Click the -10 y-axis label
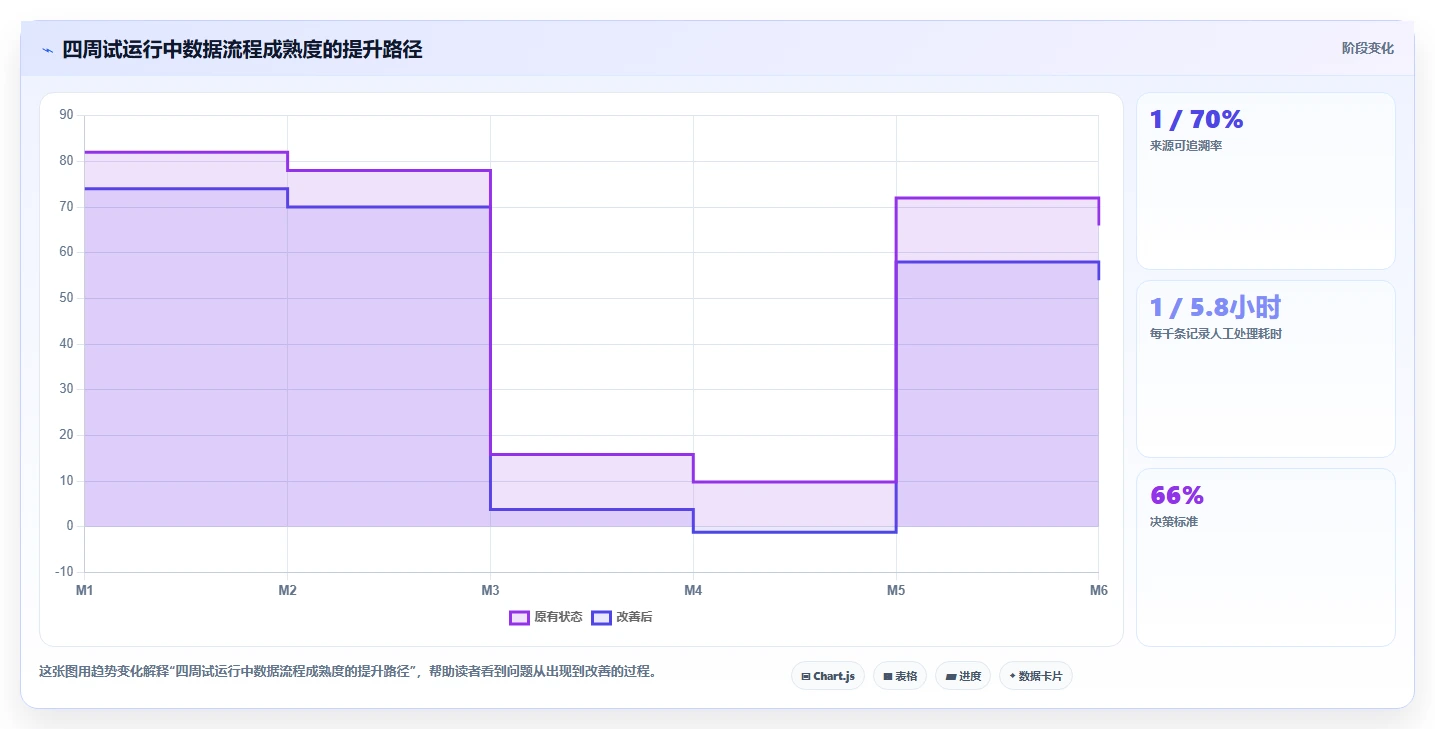1435x729 pixels. click(x=65, y=572)
